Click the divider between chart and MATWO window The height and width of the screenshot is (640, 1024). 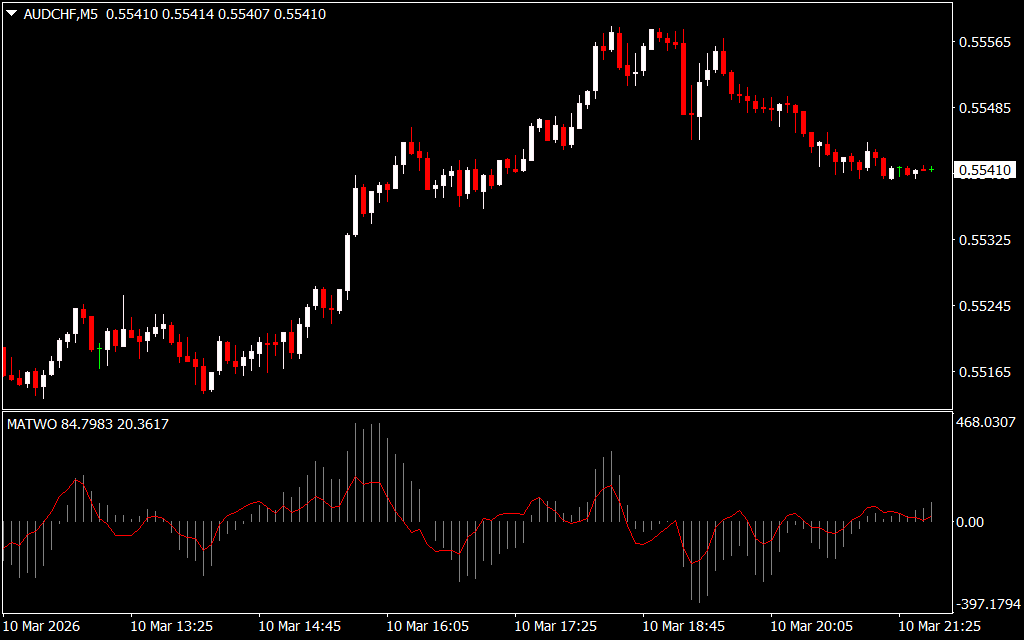coord(475,410)
